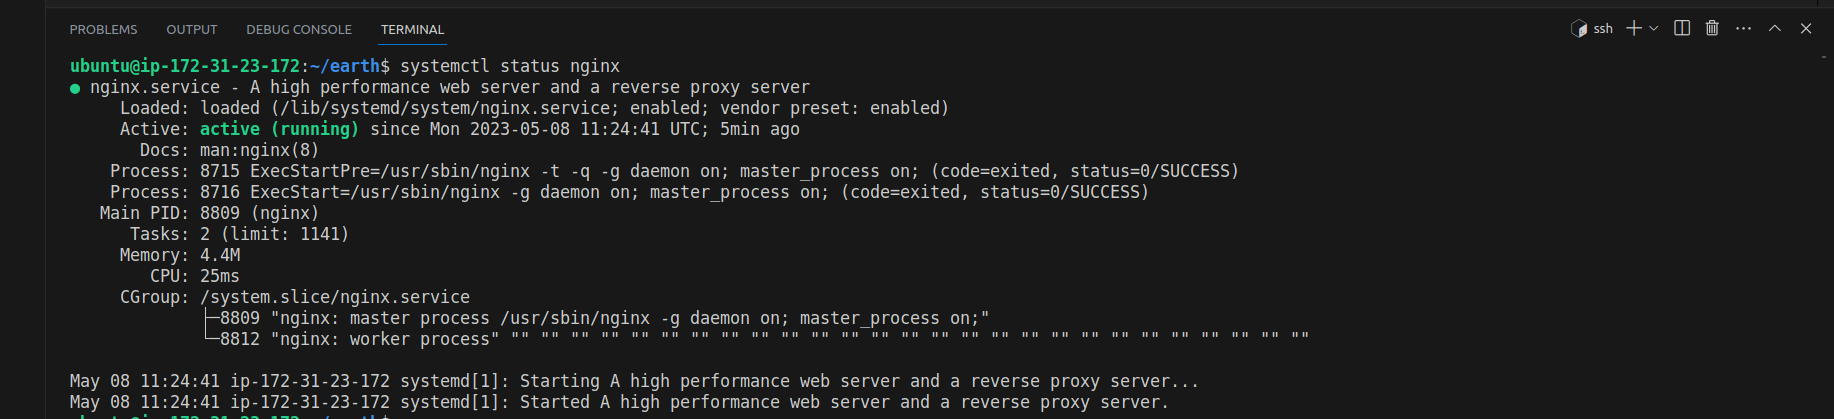Show the Debug Console tab
Image resolution: width=1834 pixels, height=419 pixels.
coord(299,30)
